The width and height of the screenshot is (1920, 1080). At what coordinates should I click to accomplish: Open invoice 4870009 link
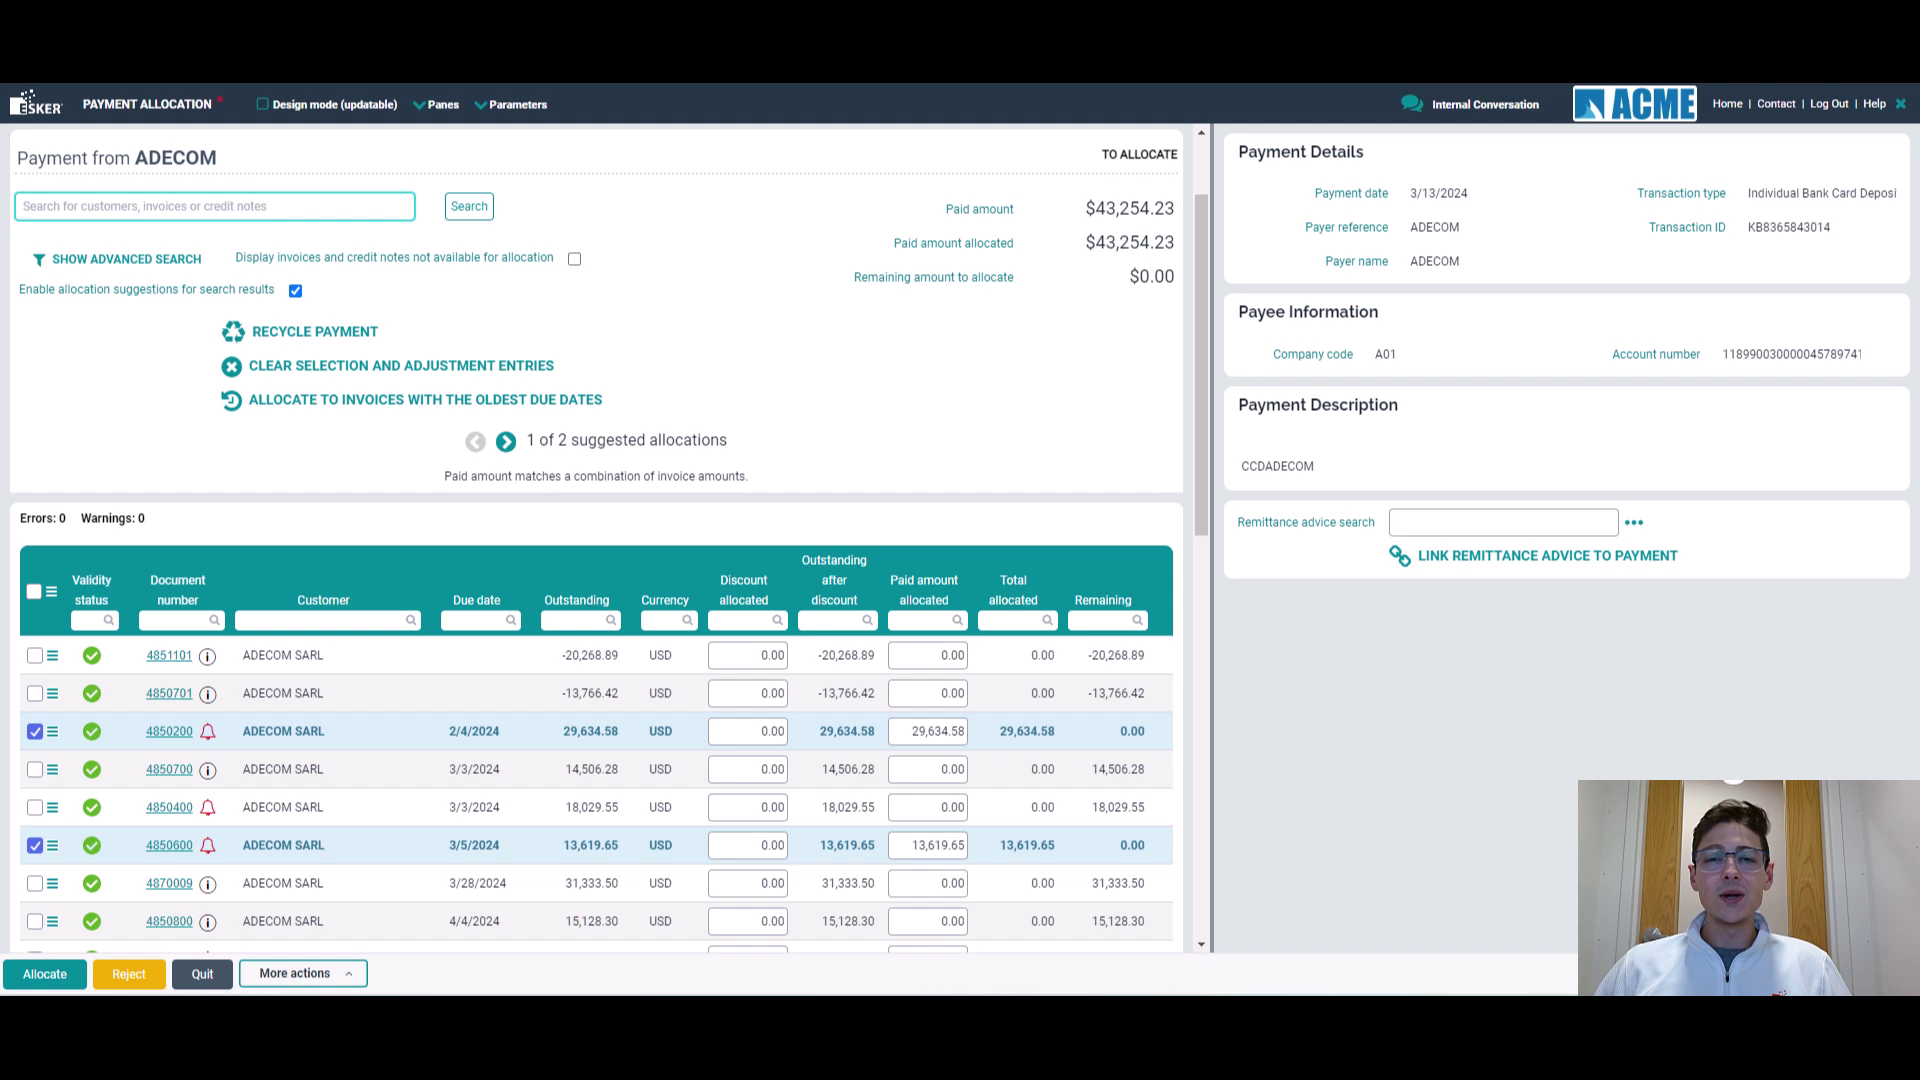pos(169,883)
